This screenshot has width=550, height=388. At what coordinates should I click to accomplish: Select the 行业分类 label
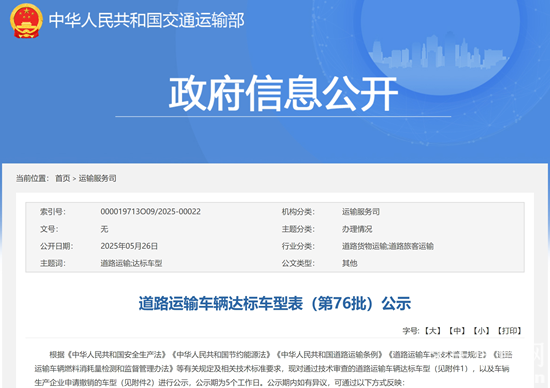pos(298,246)
